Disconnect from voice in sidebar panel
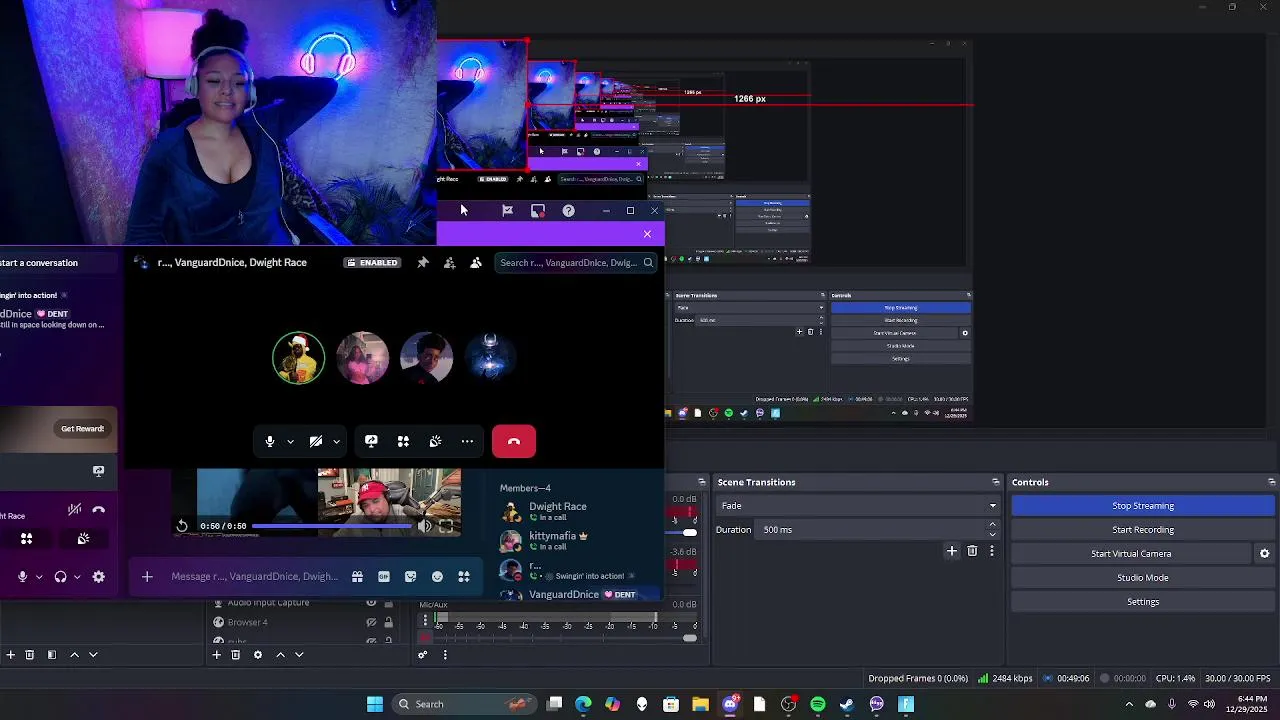Viewport: 1280px width, 720px height. click(x=98, y=510)
